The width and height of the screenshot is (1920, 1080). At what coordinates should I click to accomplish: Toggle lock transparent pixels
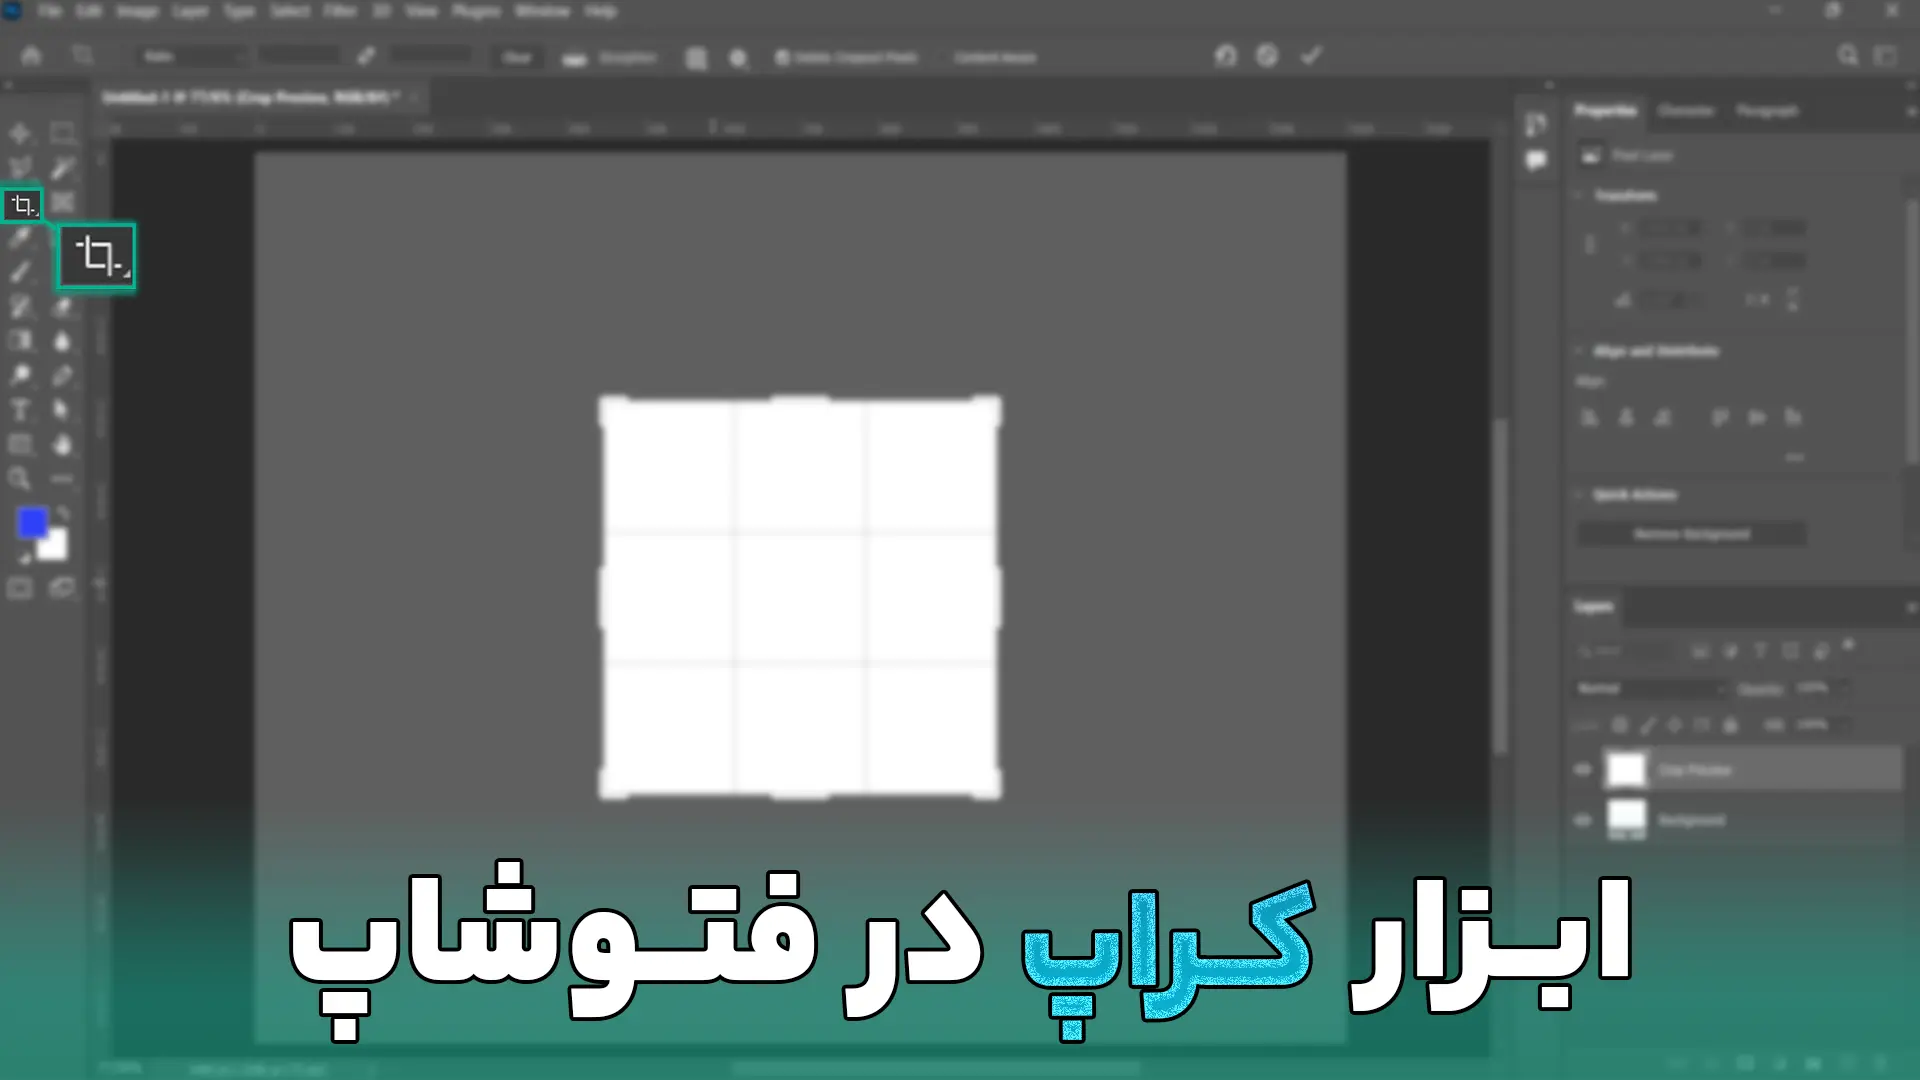point(1620,725)
